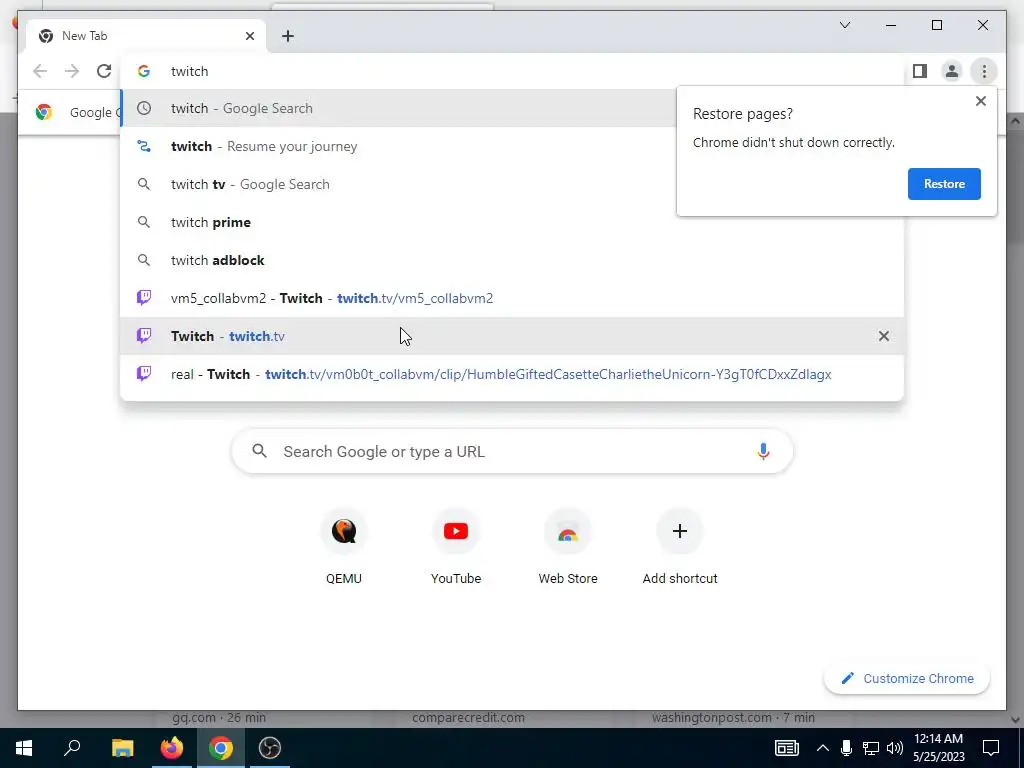This screenshot has width=1024, height=768.
Task: Open the vm5_collabvm2 Twitch suggestion
Action: [512, 298]
